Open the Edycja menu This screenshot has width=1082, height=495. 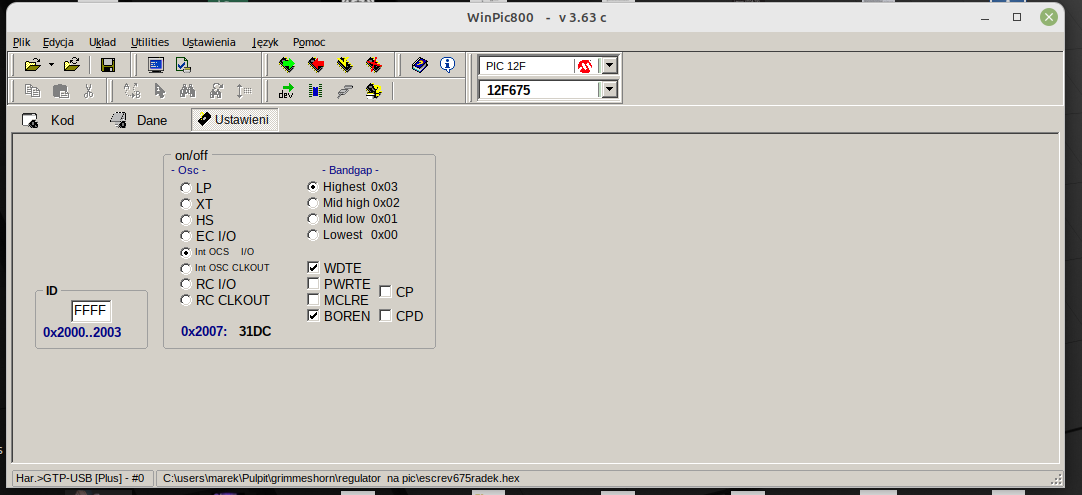[x=58, y=42]
